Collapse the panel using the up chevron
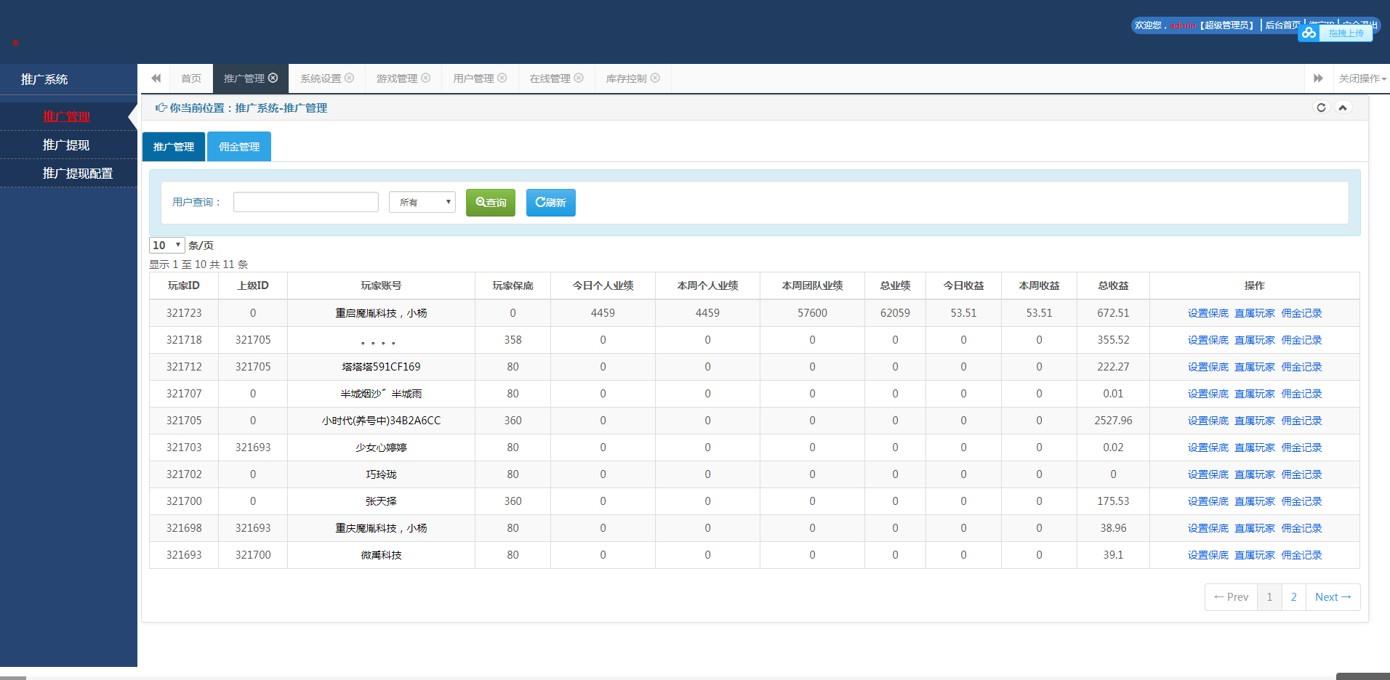Screen dimensions: 1390x680 point(1343,108)
